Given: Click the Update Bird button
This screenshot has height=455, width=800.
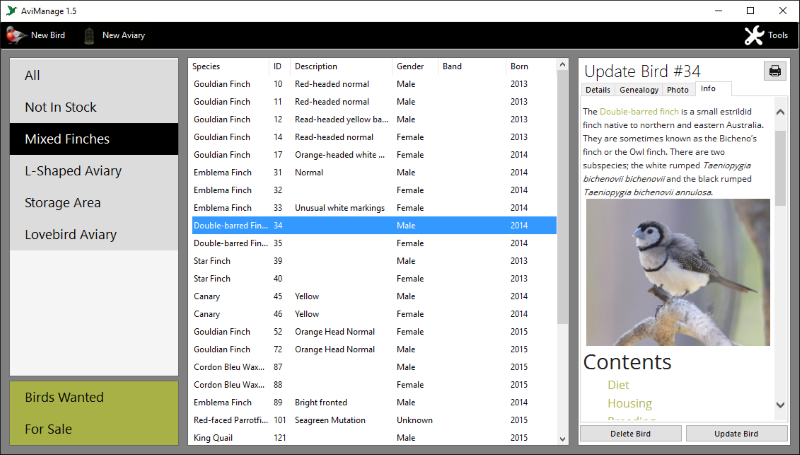Looking at the screenshot, I should 736,434.
